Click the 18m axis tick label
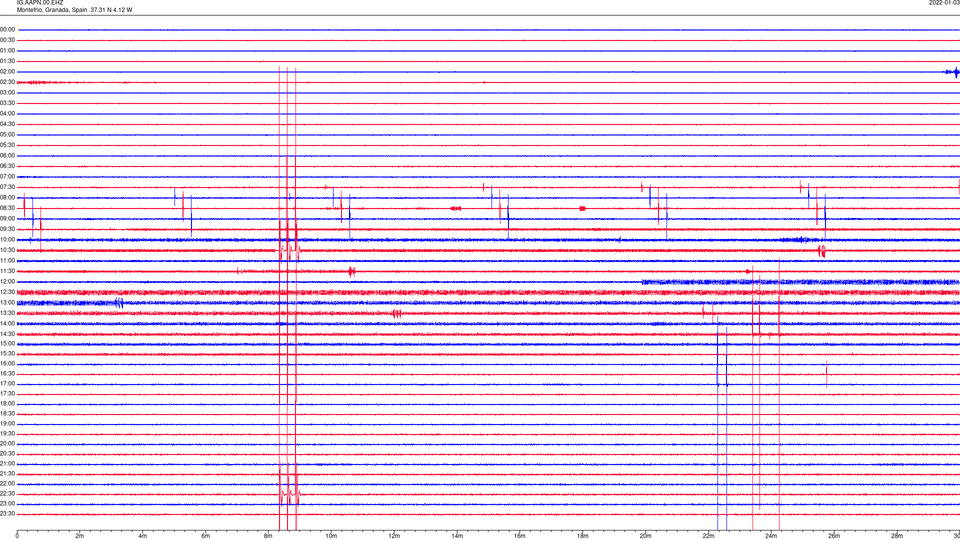This screenshot has height=540, width=960. coord(582,536)
